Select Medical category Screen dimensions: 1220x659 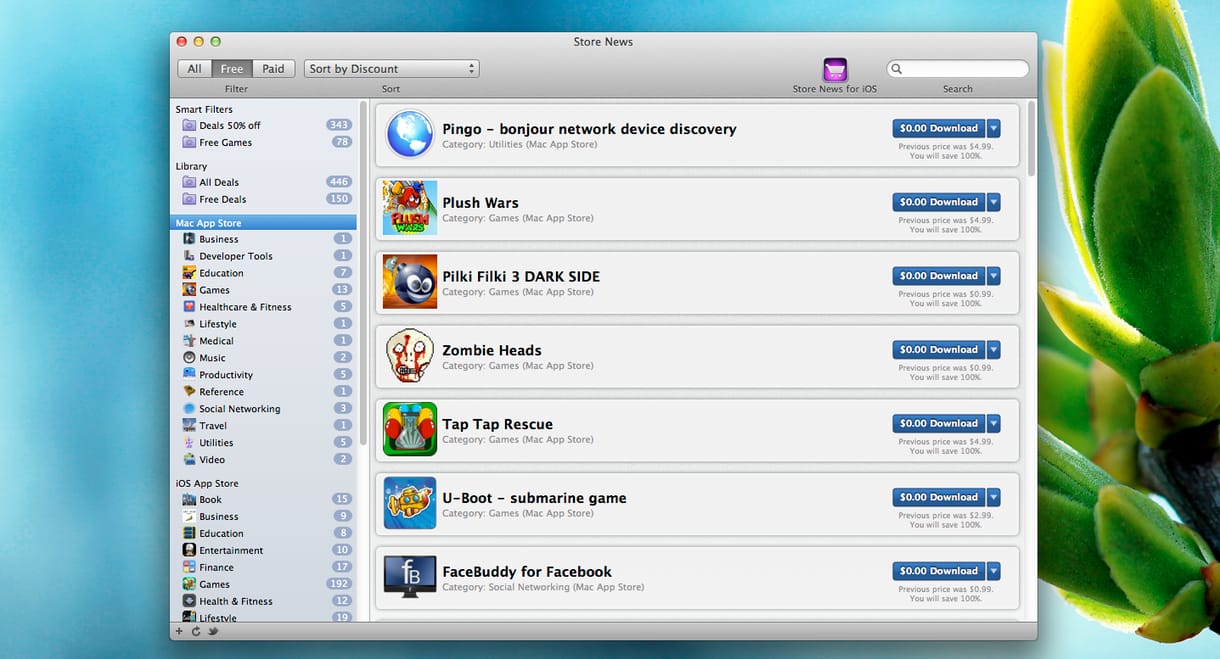coord(262,341)
